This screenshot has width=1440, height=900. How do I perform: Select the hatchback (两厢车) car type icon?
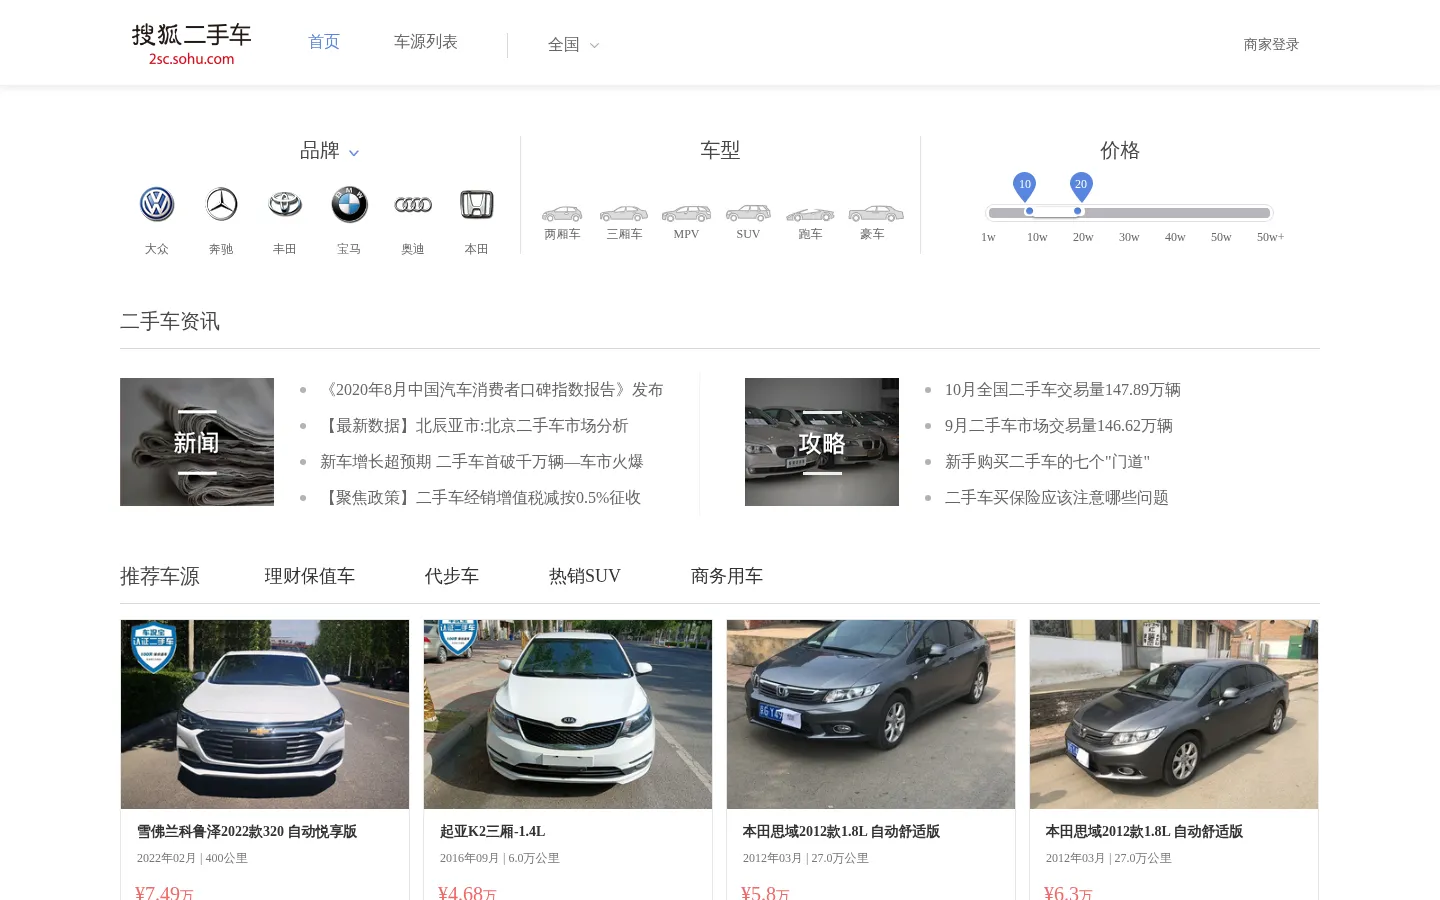point(562,214)
